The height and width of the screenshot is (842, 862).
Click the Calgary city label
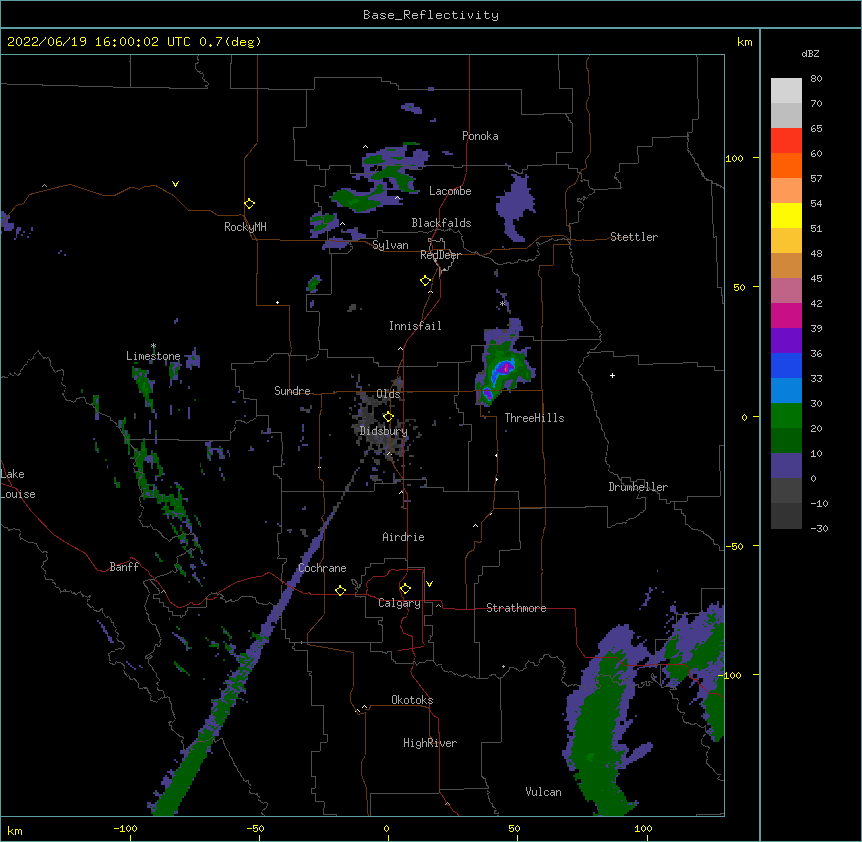click(x=399, y=603)
